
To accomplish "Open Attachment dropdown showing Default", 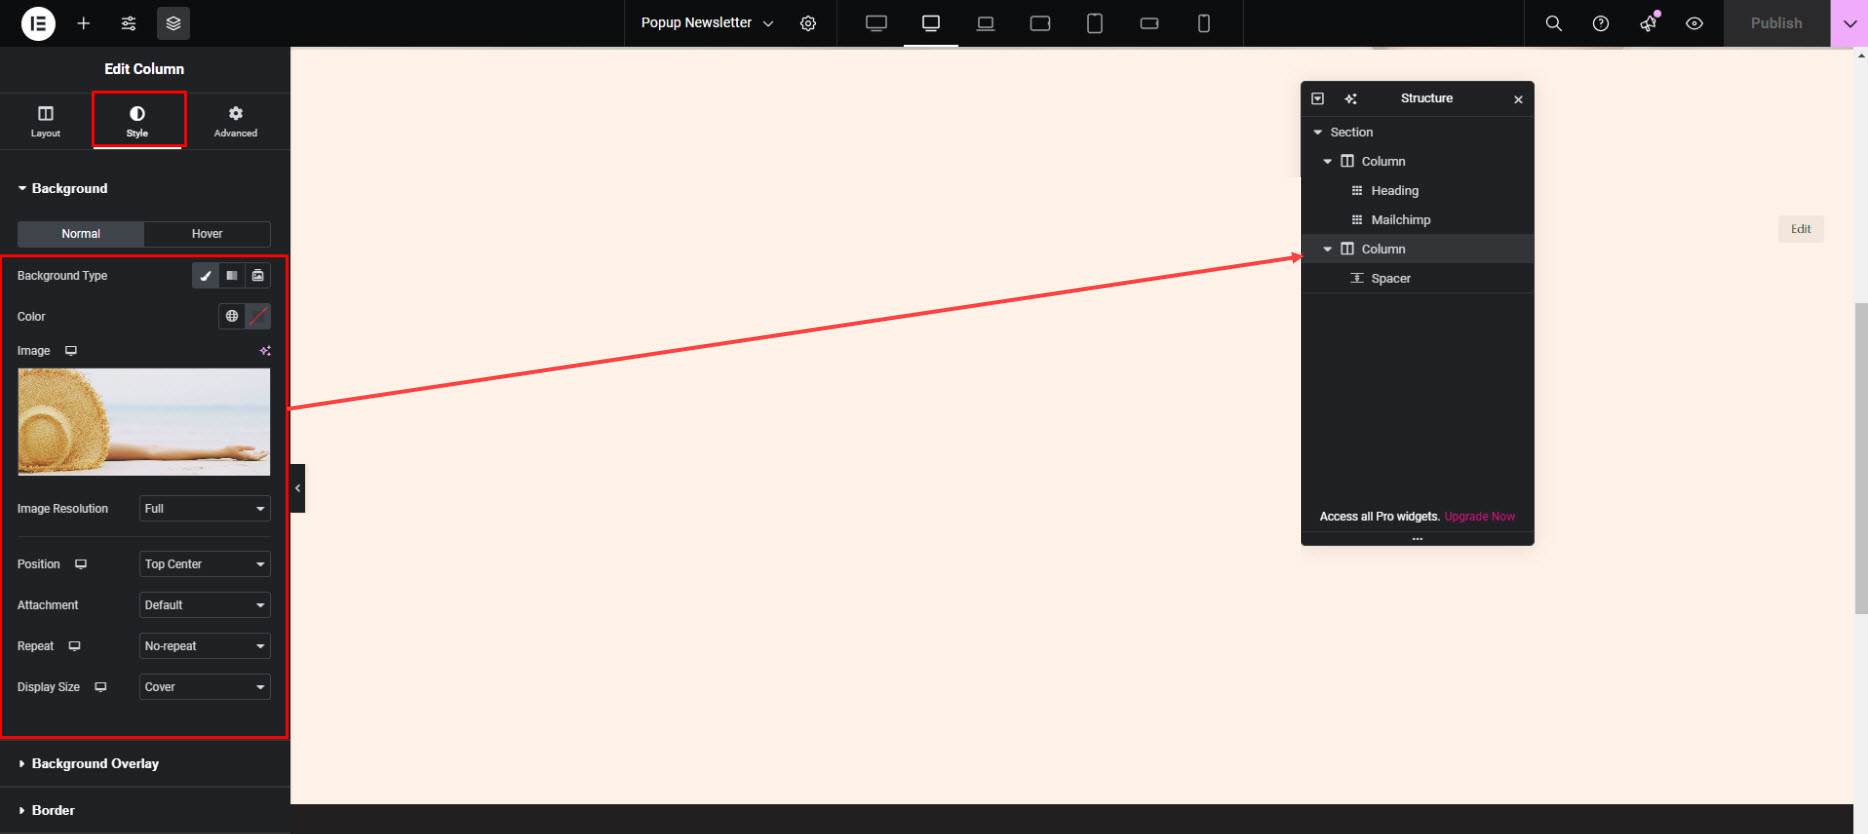I will tap(205, 605).
